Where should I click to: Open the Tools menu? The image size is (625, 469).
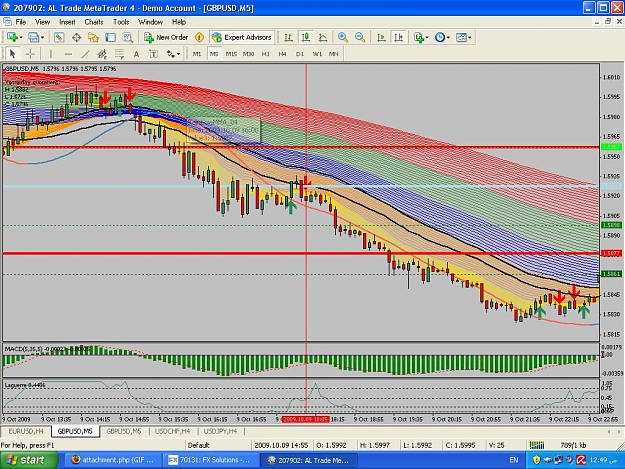121,22
